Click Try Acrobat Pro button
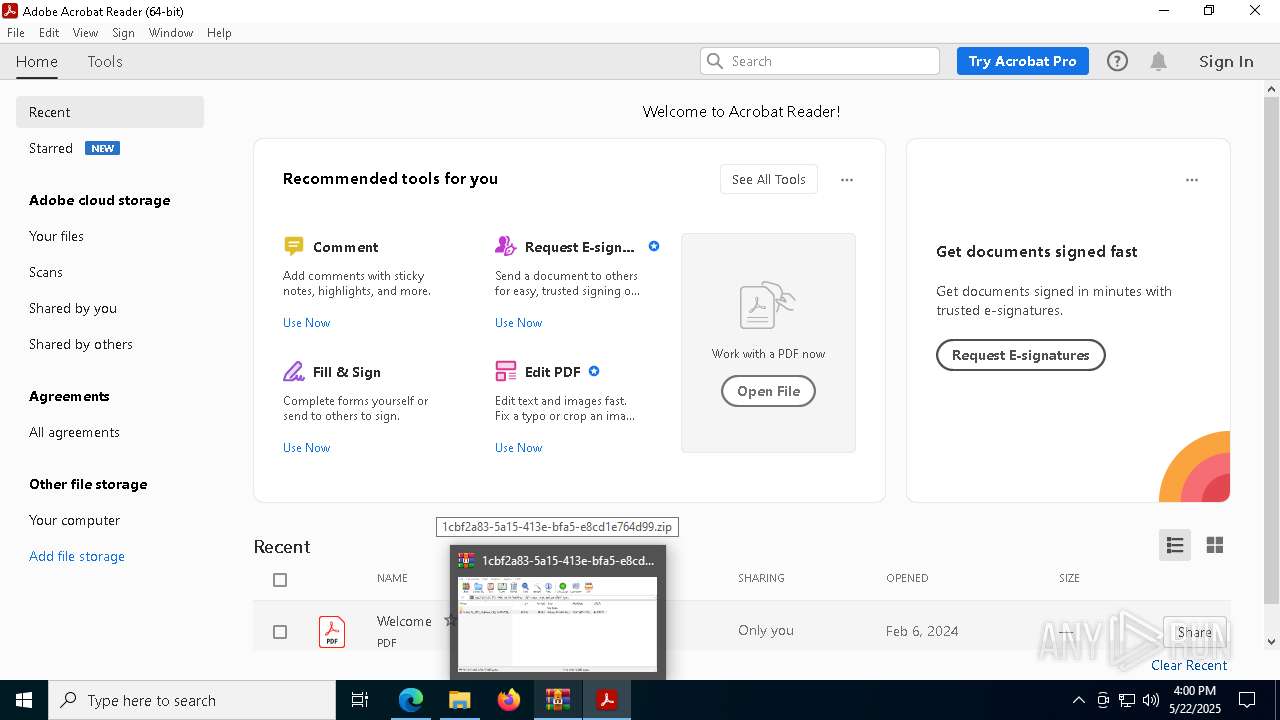 [1022, 61]
